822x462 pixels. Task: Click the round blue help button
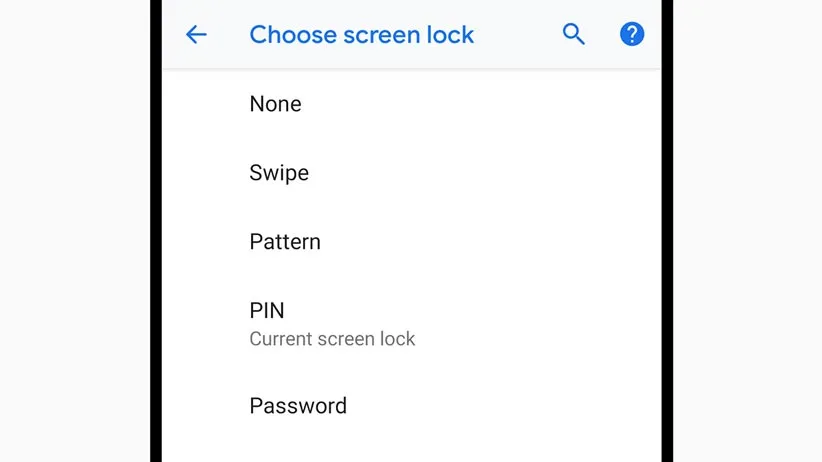coord(632,35)
